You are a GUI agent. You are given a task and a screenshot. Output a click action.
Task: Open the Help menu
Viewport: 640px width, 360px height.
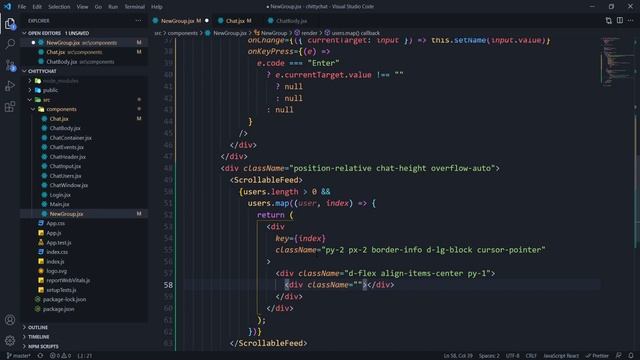coord(157,7)
